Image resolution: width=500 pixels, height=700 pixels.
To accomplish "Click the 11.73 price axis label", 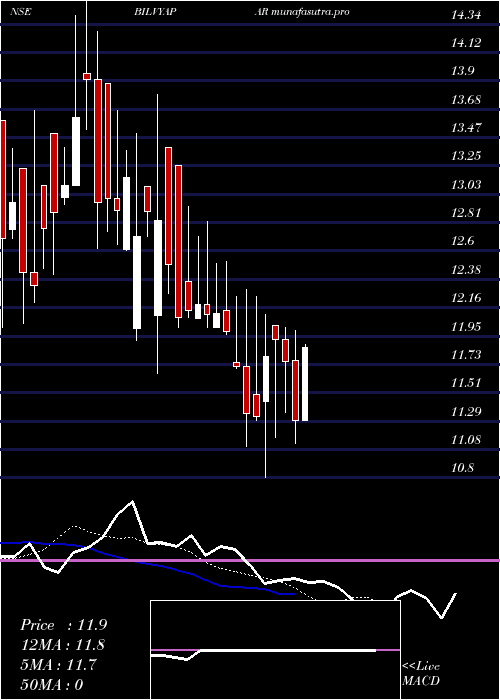I will 466,355.
